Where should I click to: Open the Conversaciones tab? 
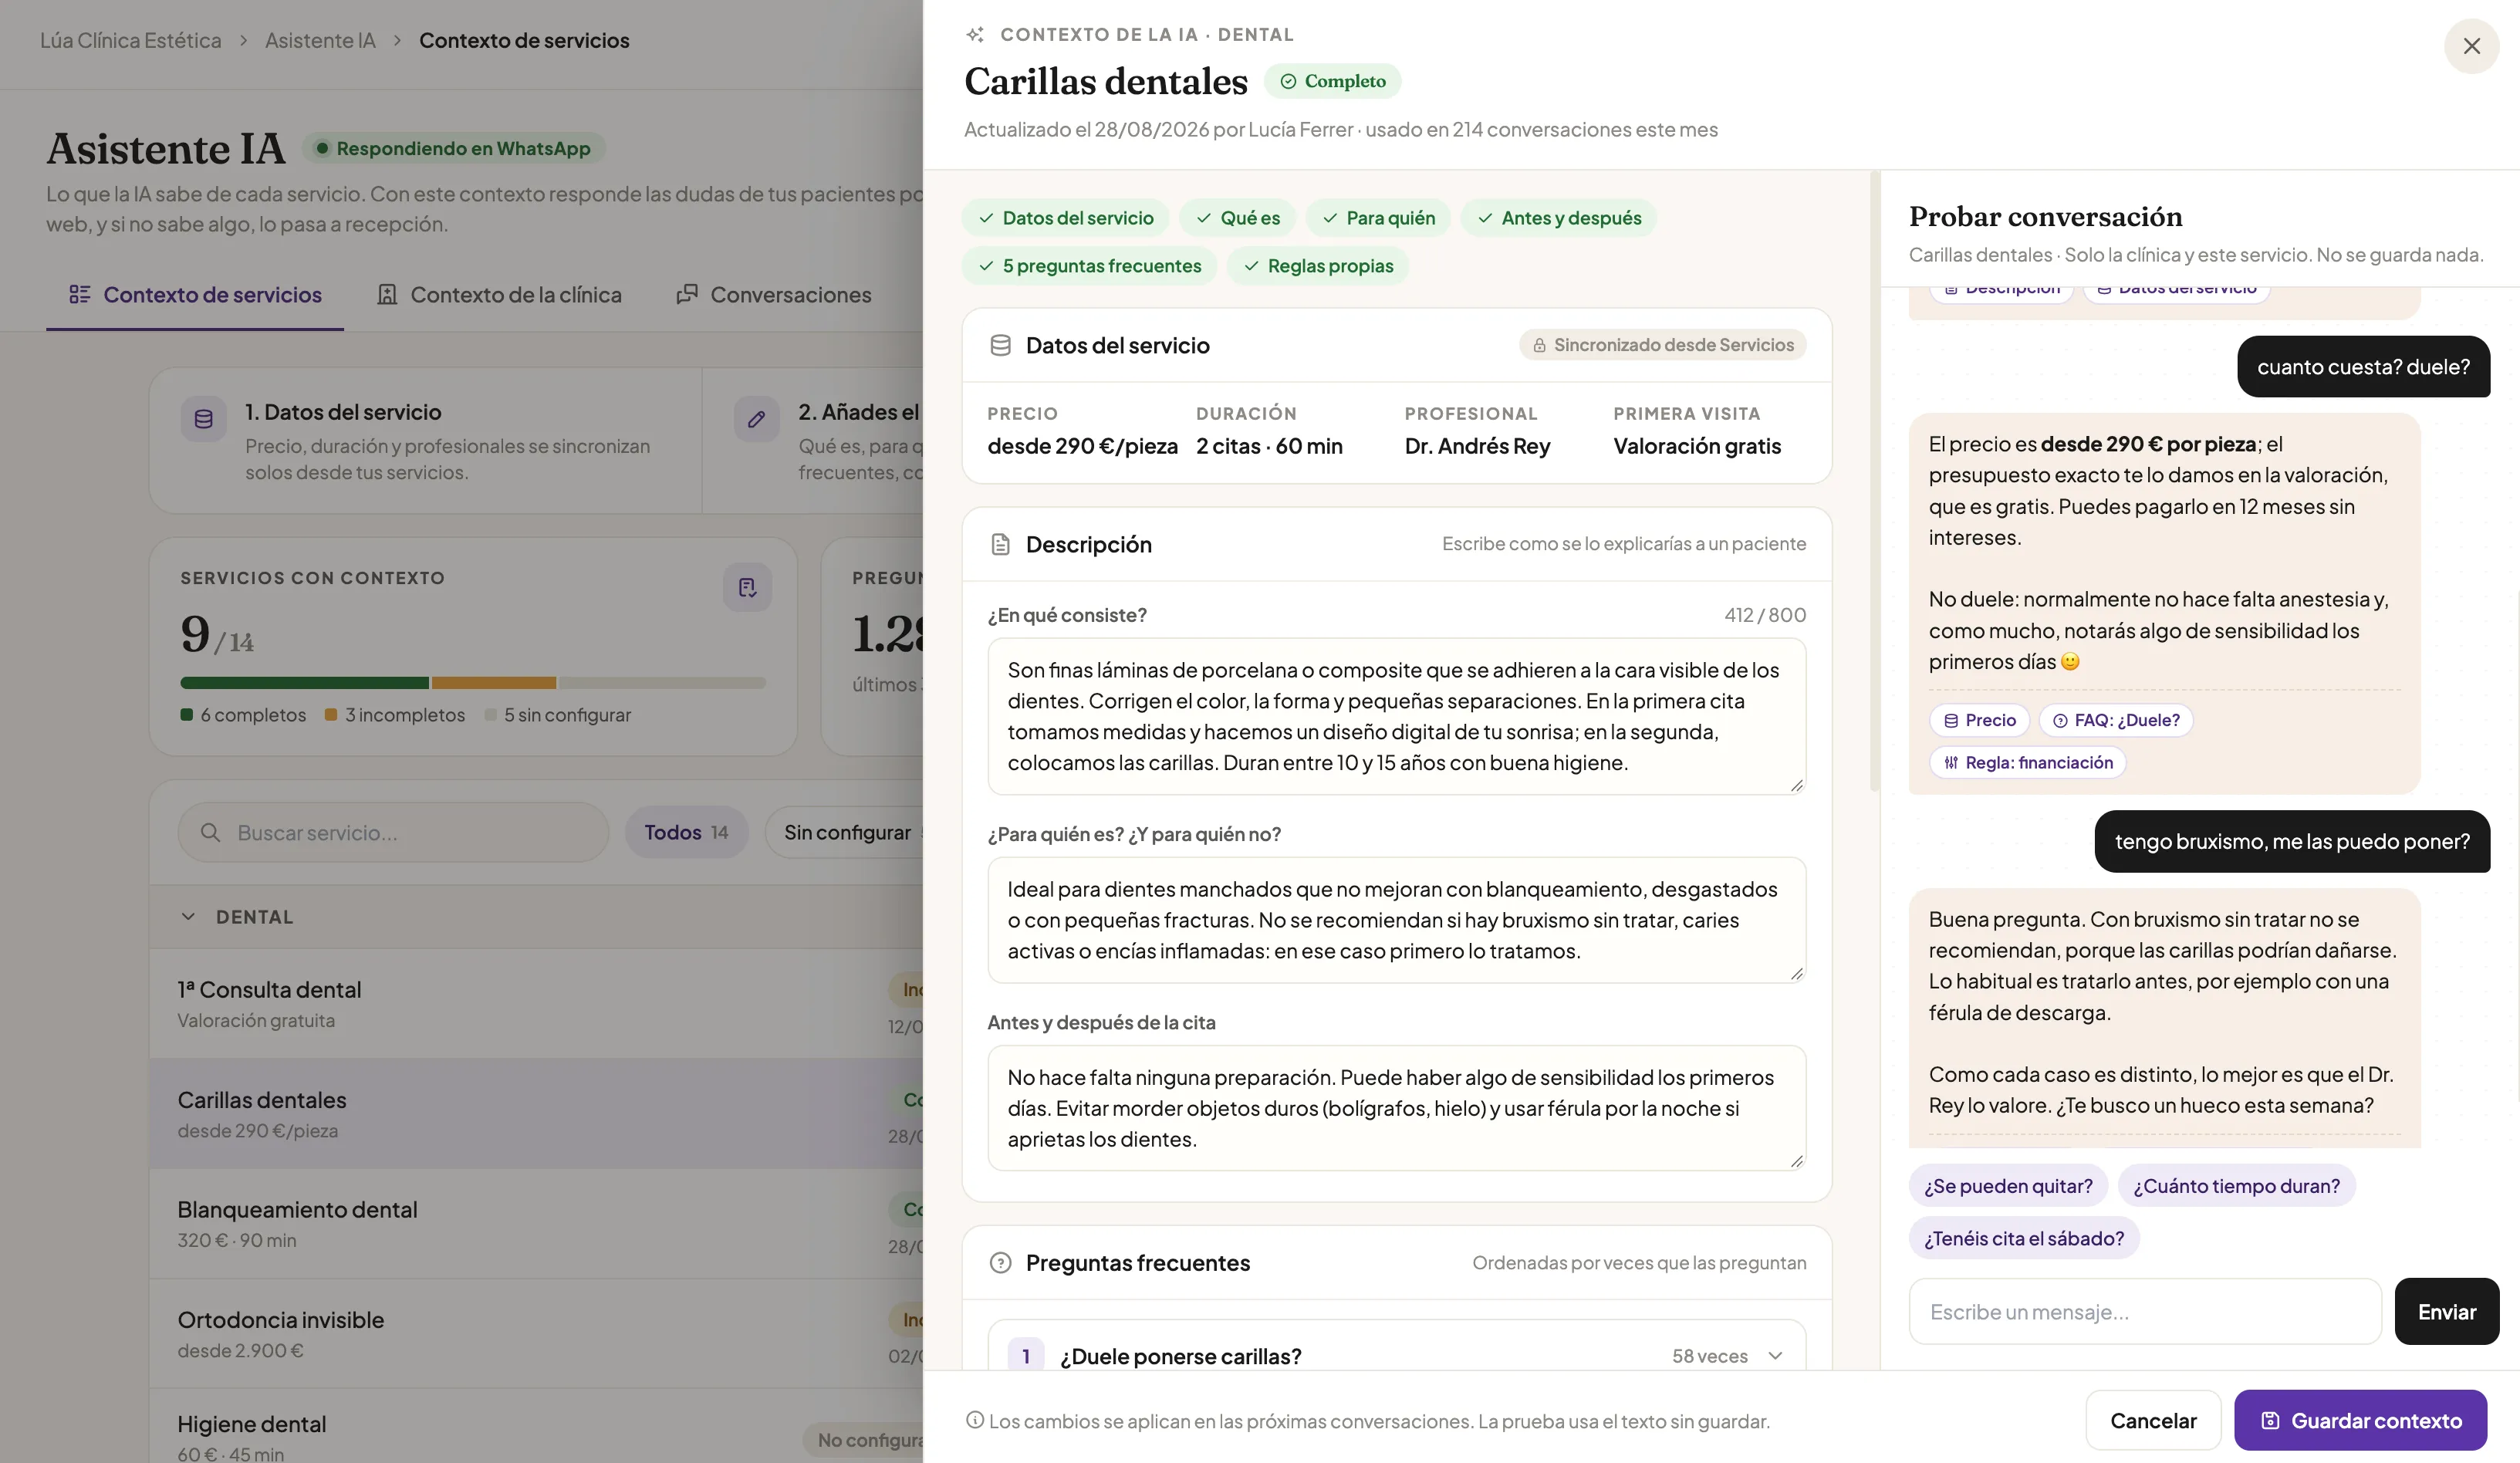(x=773, y=295)
